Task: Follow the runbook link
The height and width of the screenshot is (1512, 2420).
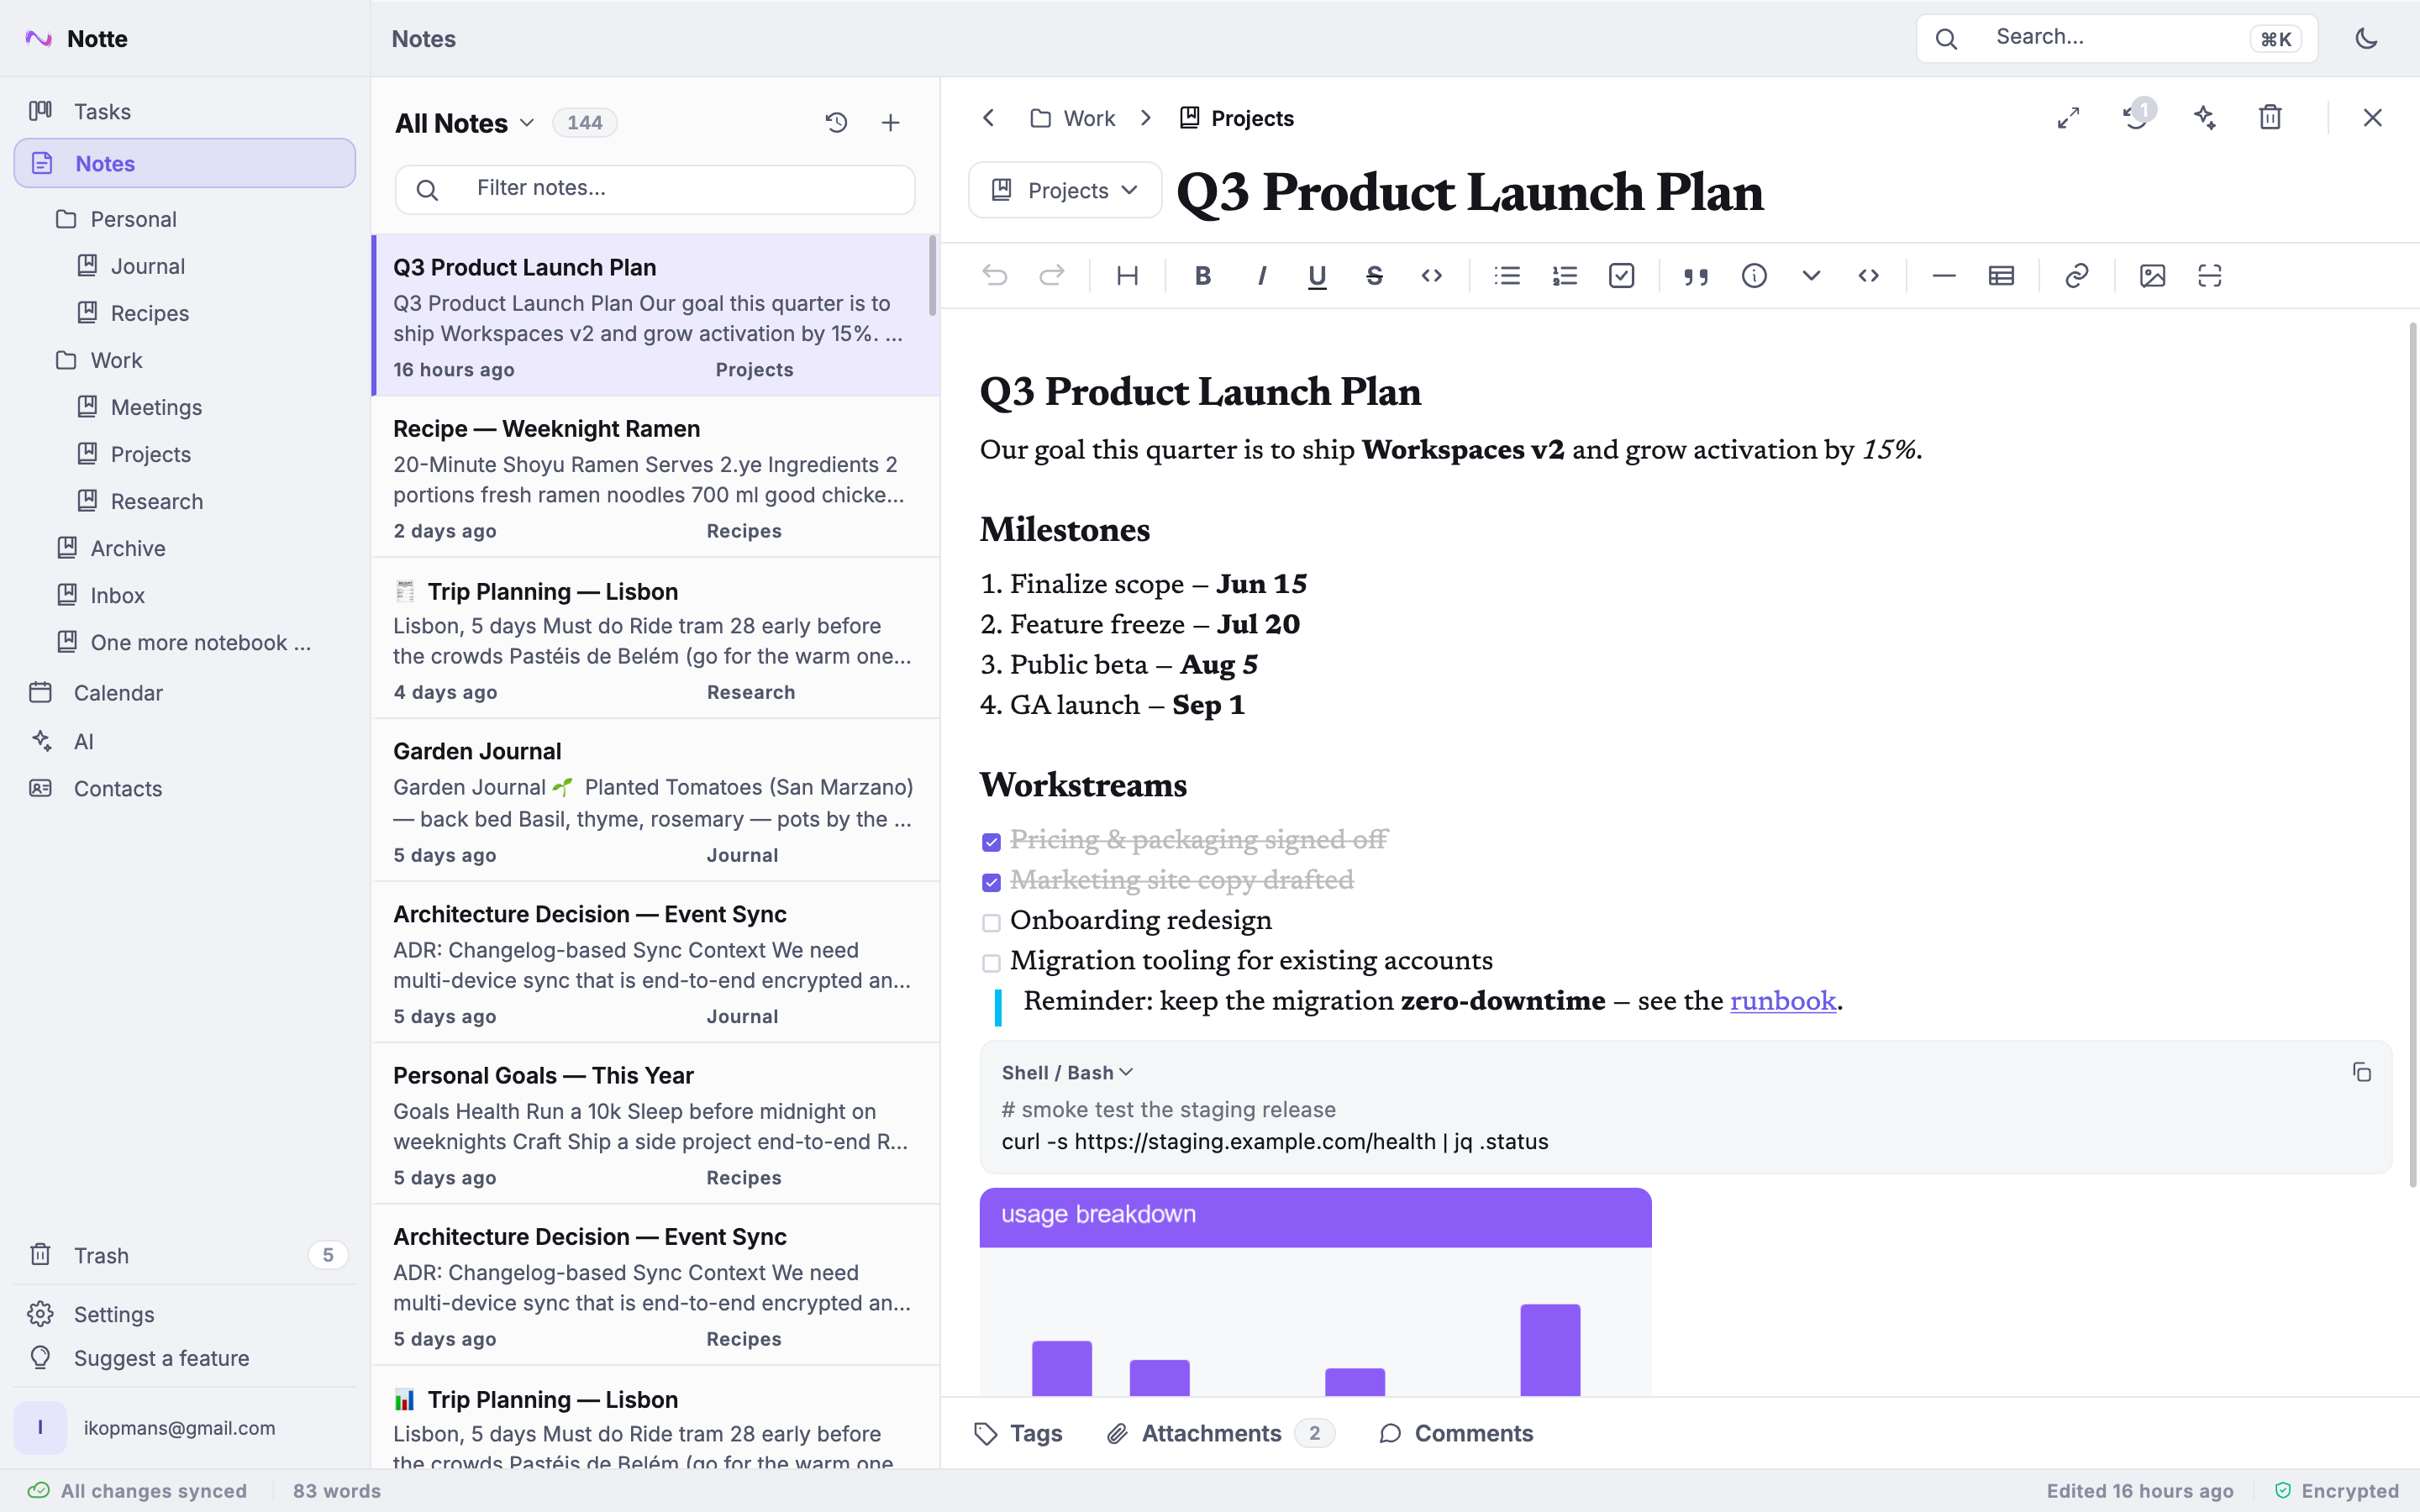Action: point(1782,1001)
